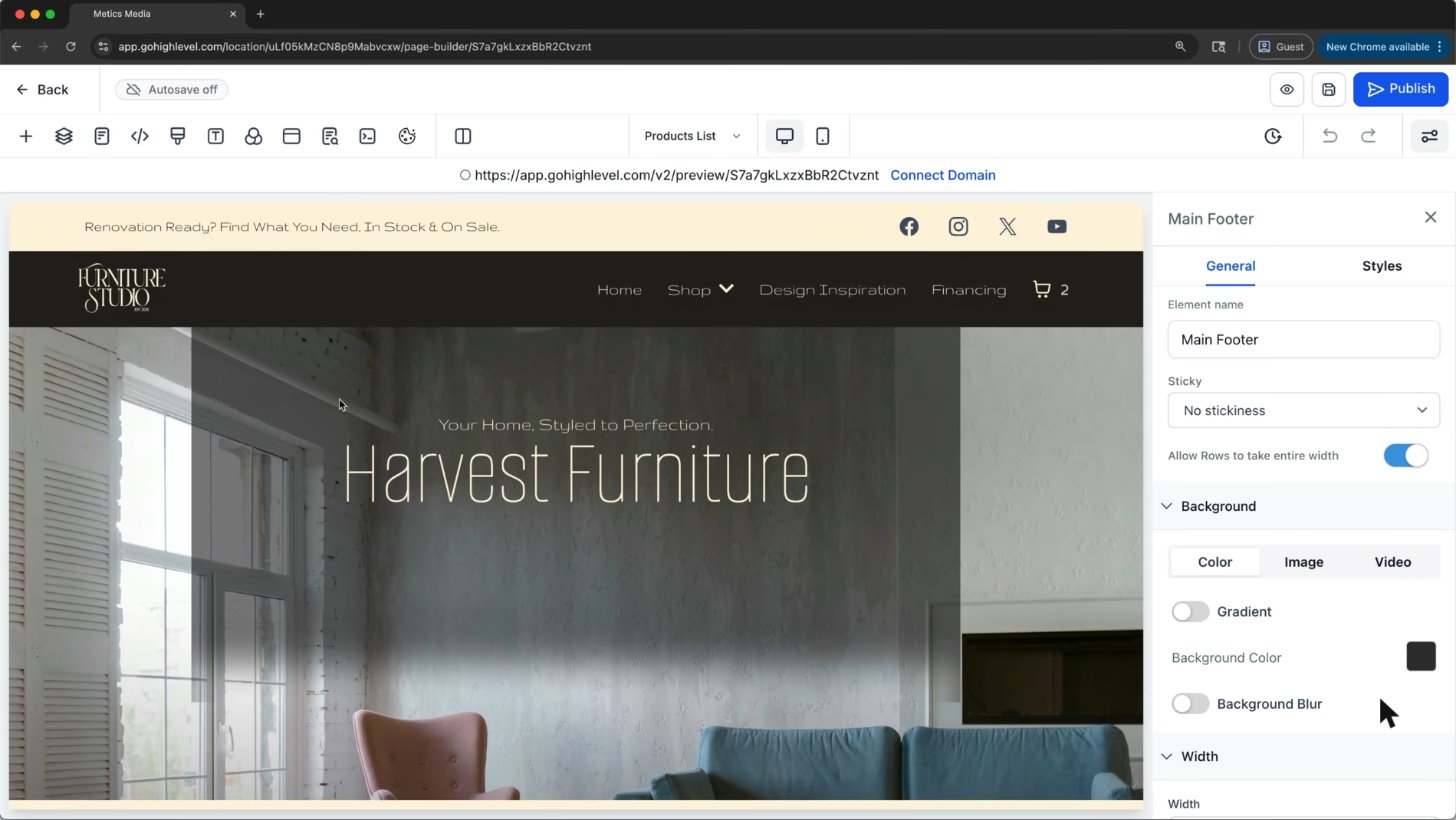Open the Background Color swatch
This screenshot has width=1456, height=820.
[x=1421, y=656]
